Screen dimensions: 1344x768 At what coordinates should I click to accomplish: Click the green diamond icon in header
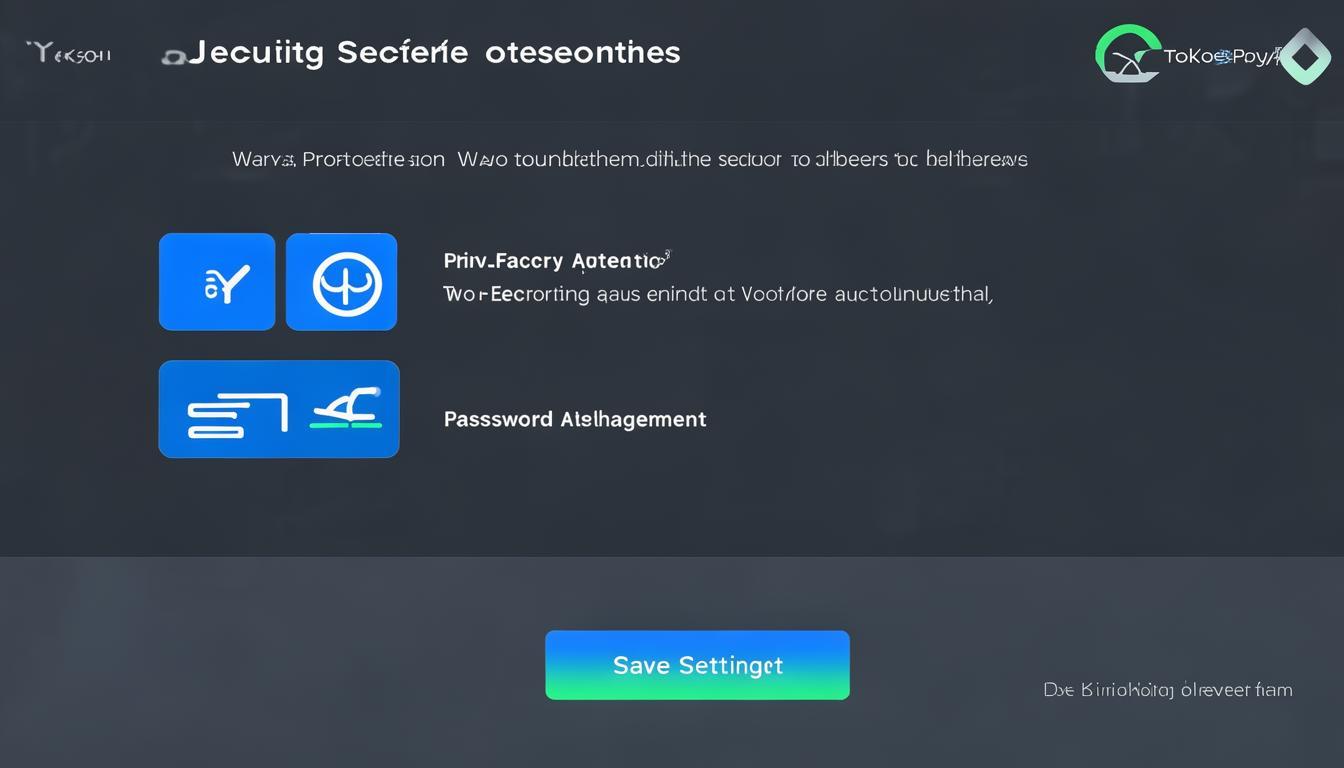[1304, 56]
